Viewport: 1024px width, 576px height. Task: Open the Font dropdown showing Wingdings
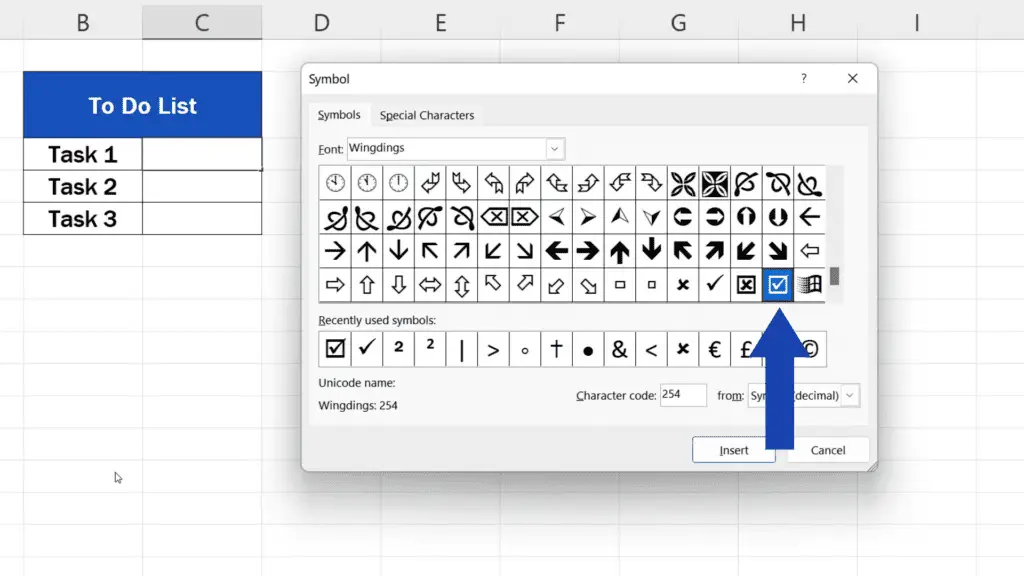[555, 149]
